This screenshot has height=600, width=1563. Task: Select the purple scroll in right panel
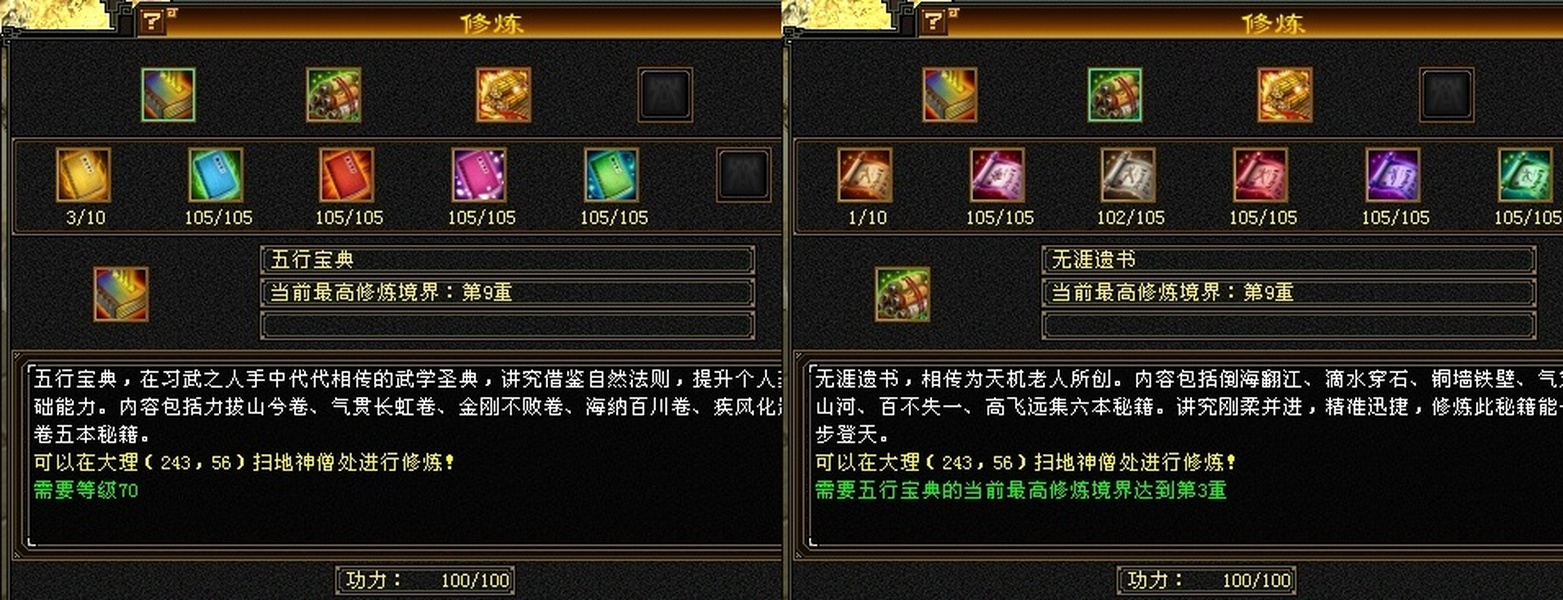1393,175
